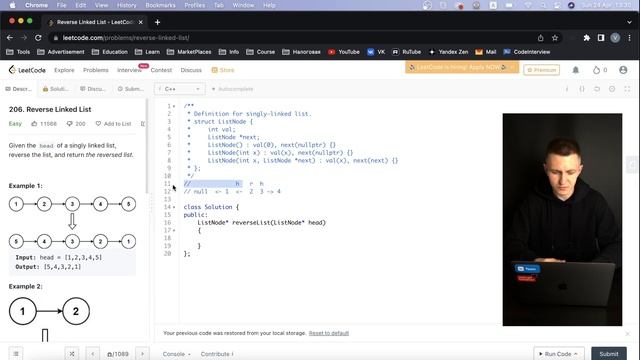
Task: Toggle editor fullscreen icon
Action: click(627, 89)
